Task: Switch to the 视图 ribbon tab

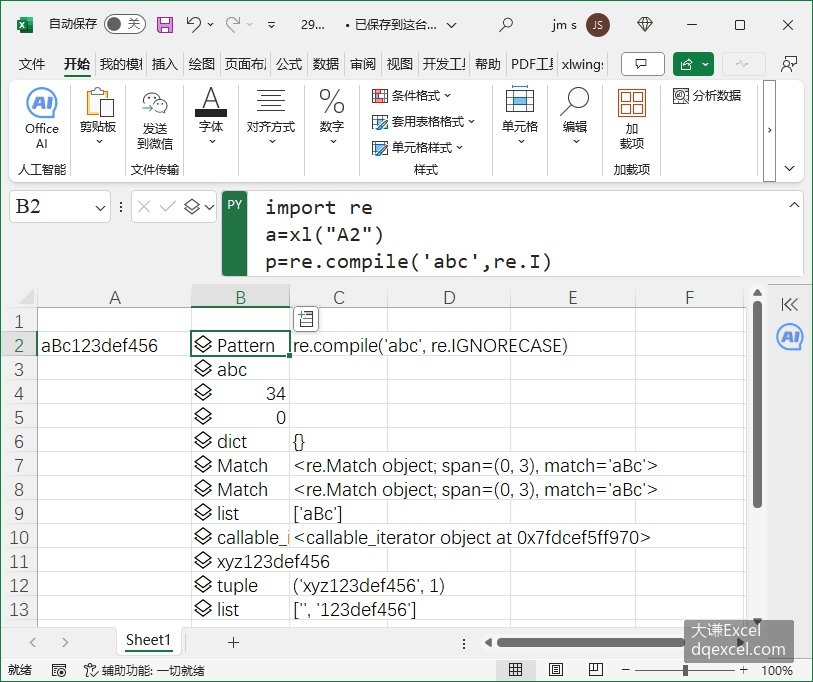Action: [400, 64]
